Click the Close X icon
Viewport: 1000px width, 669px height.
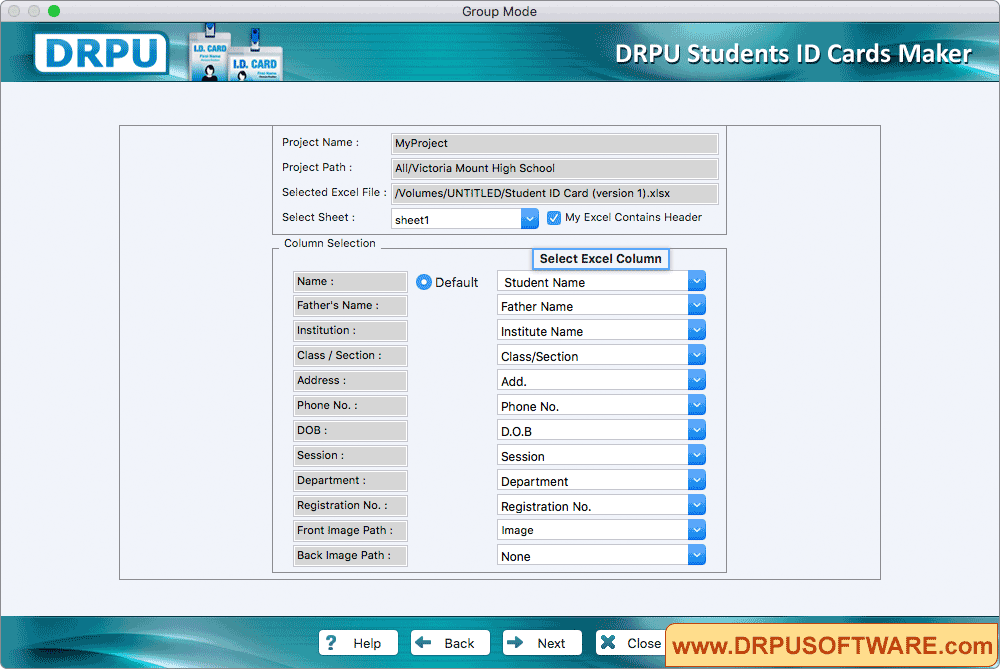(x=608, y=642)
